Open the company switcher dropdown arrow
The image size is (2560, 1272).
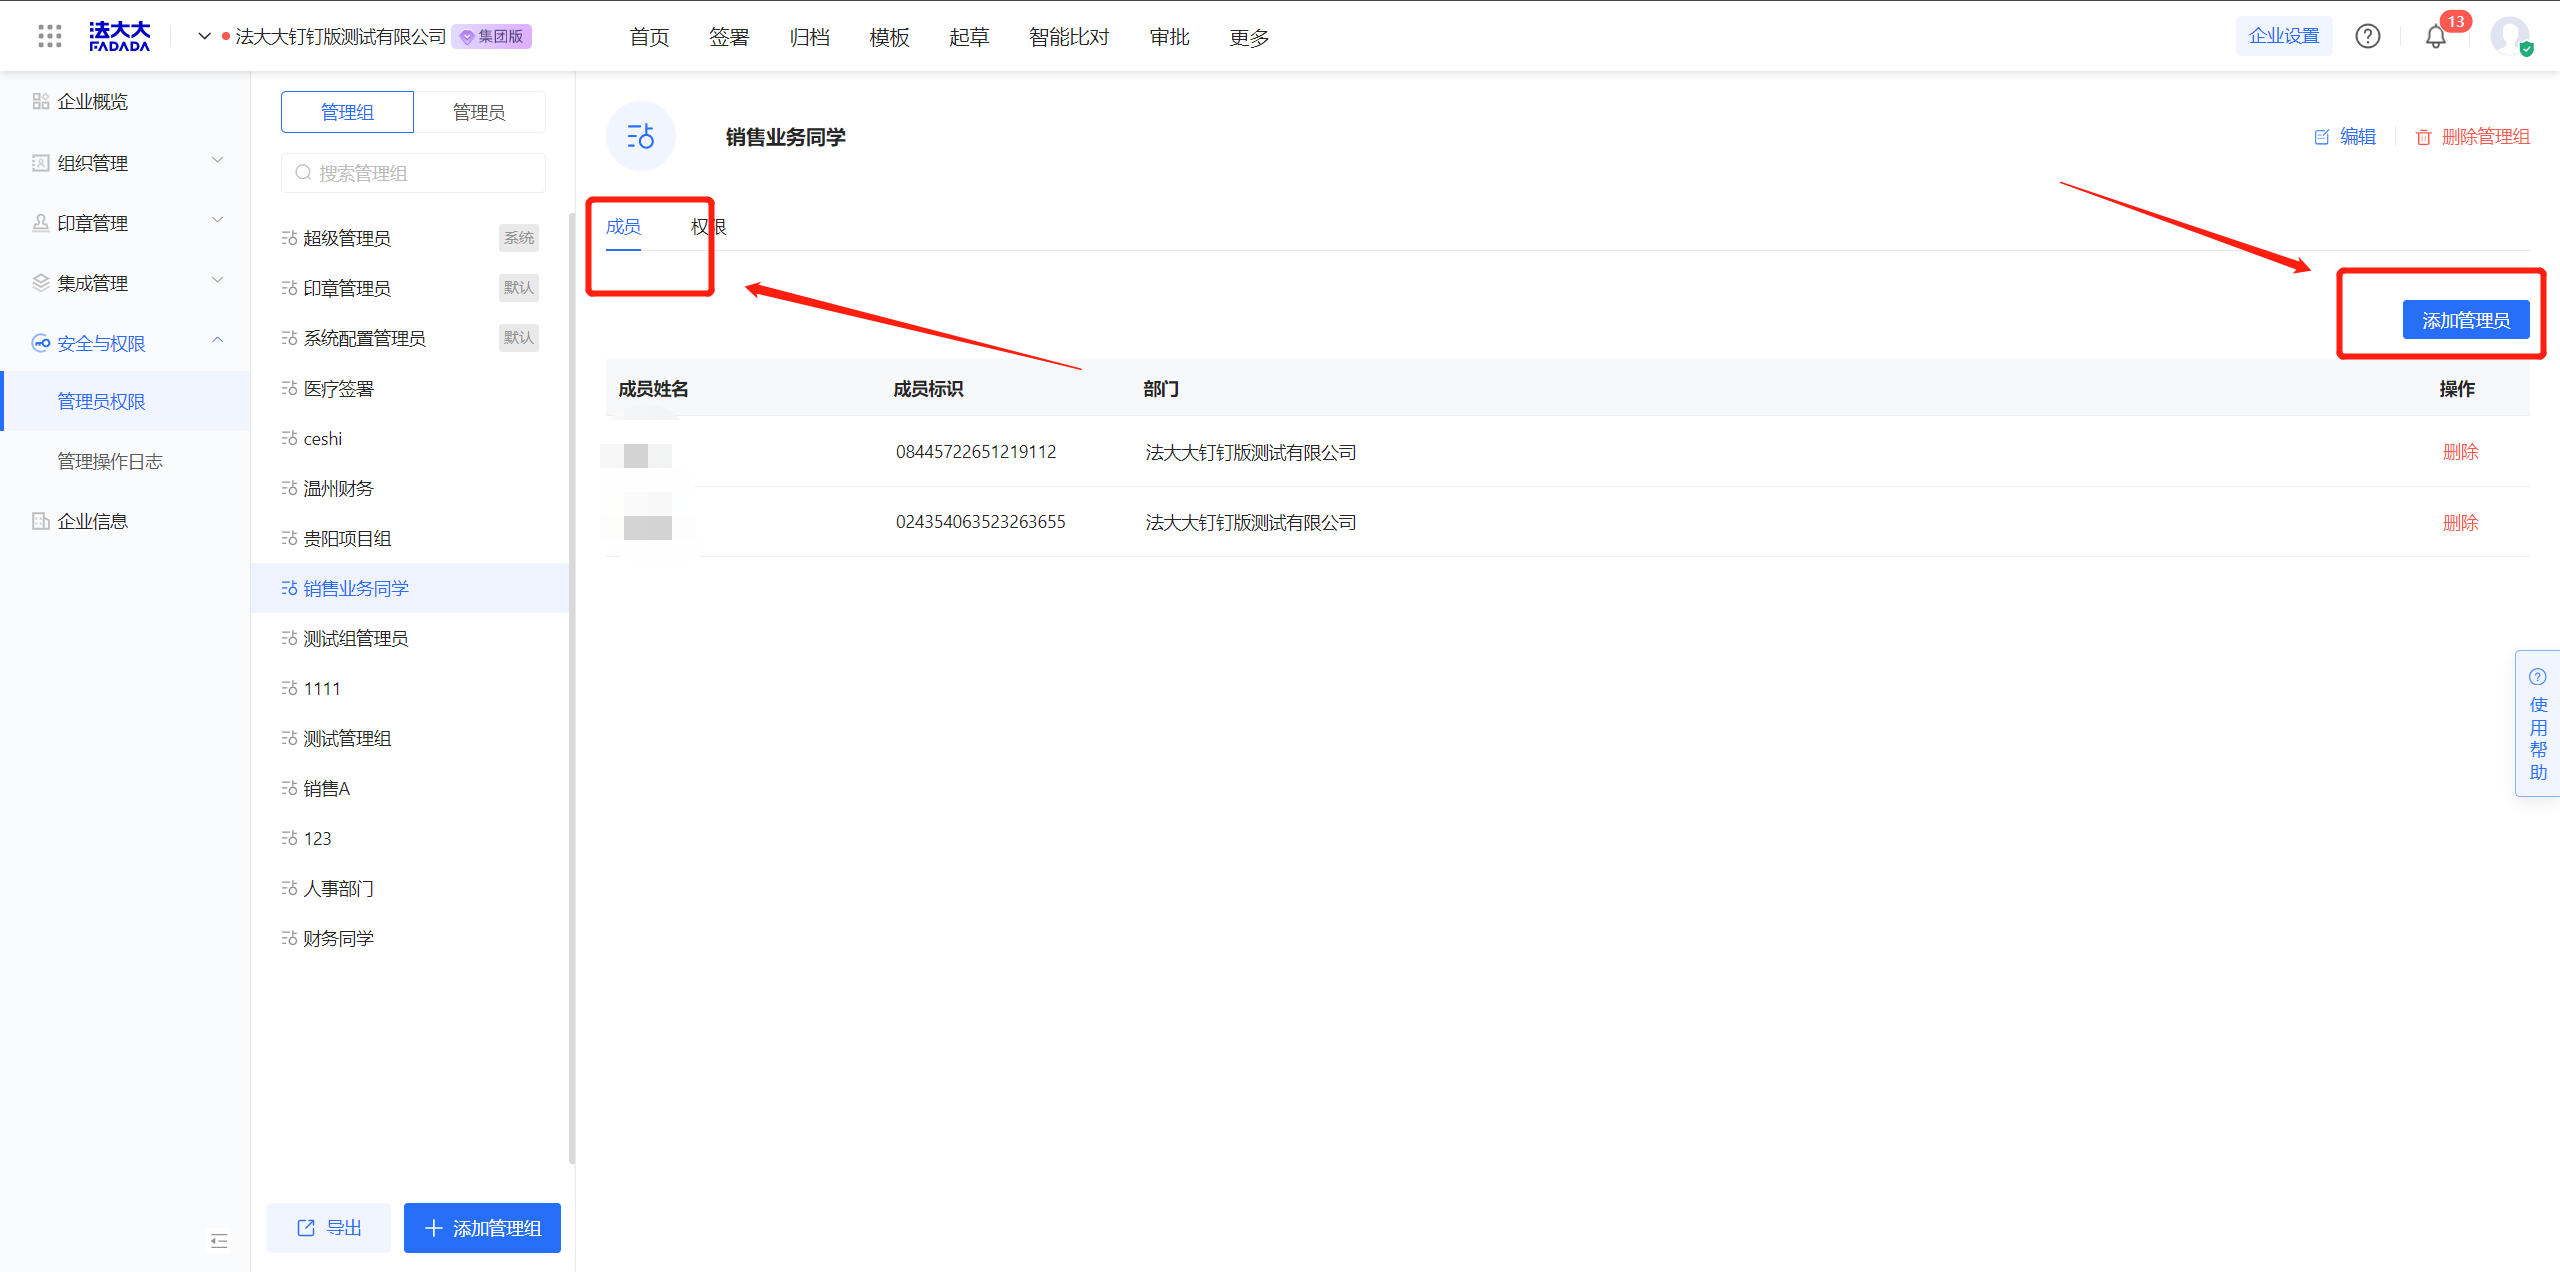204,37
